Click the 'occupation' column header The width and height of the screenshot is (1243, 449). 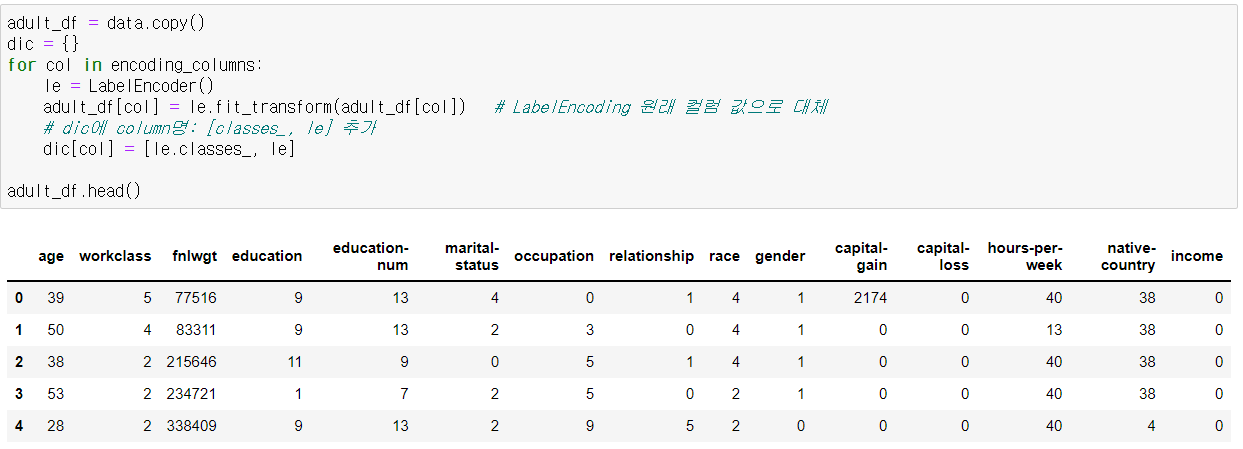pyautogui.click(x=554, y=256)
